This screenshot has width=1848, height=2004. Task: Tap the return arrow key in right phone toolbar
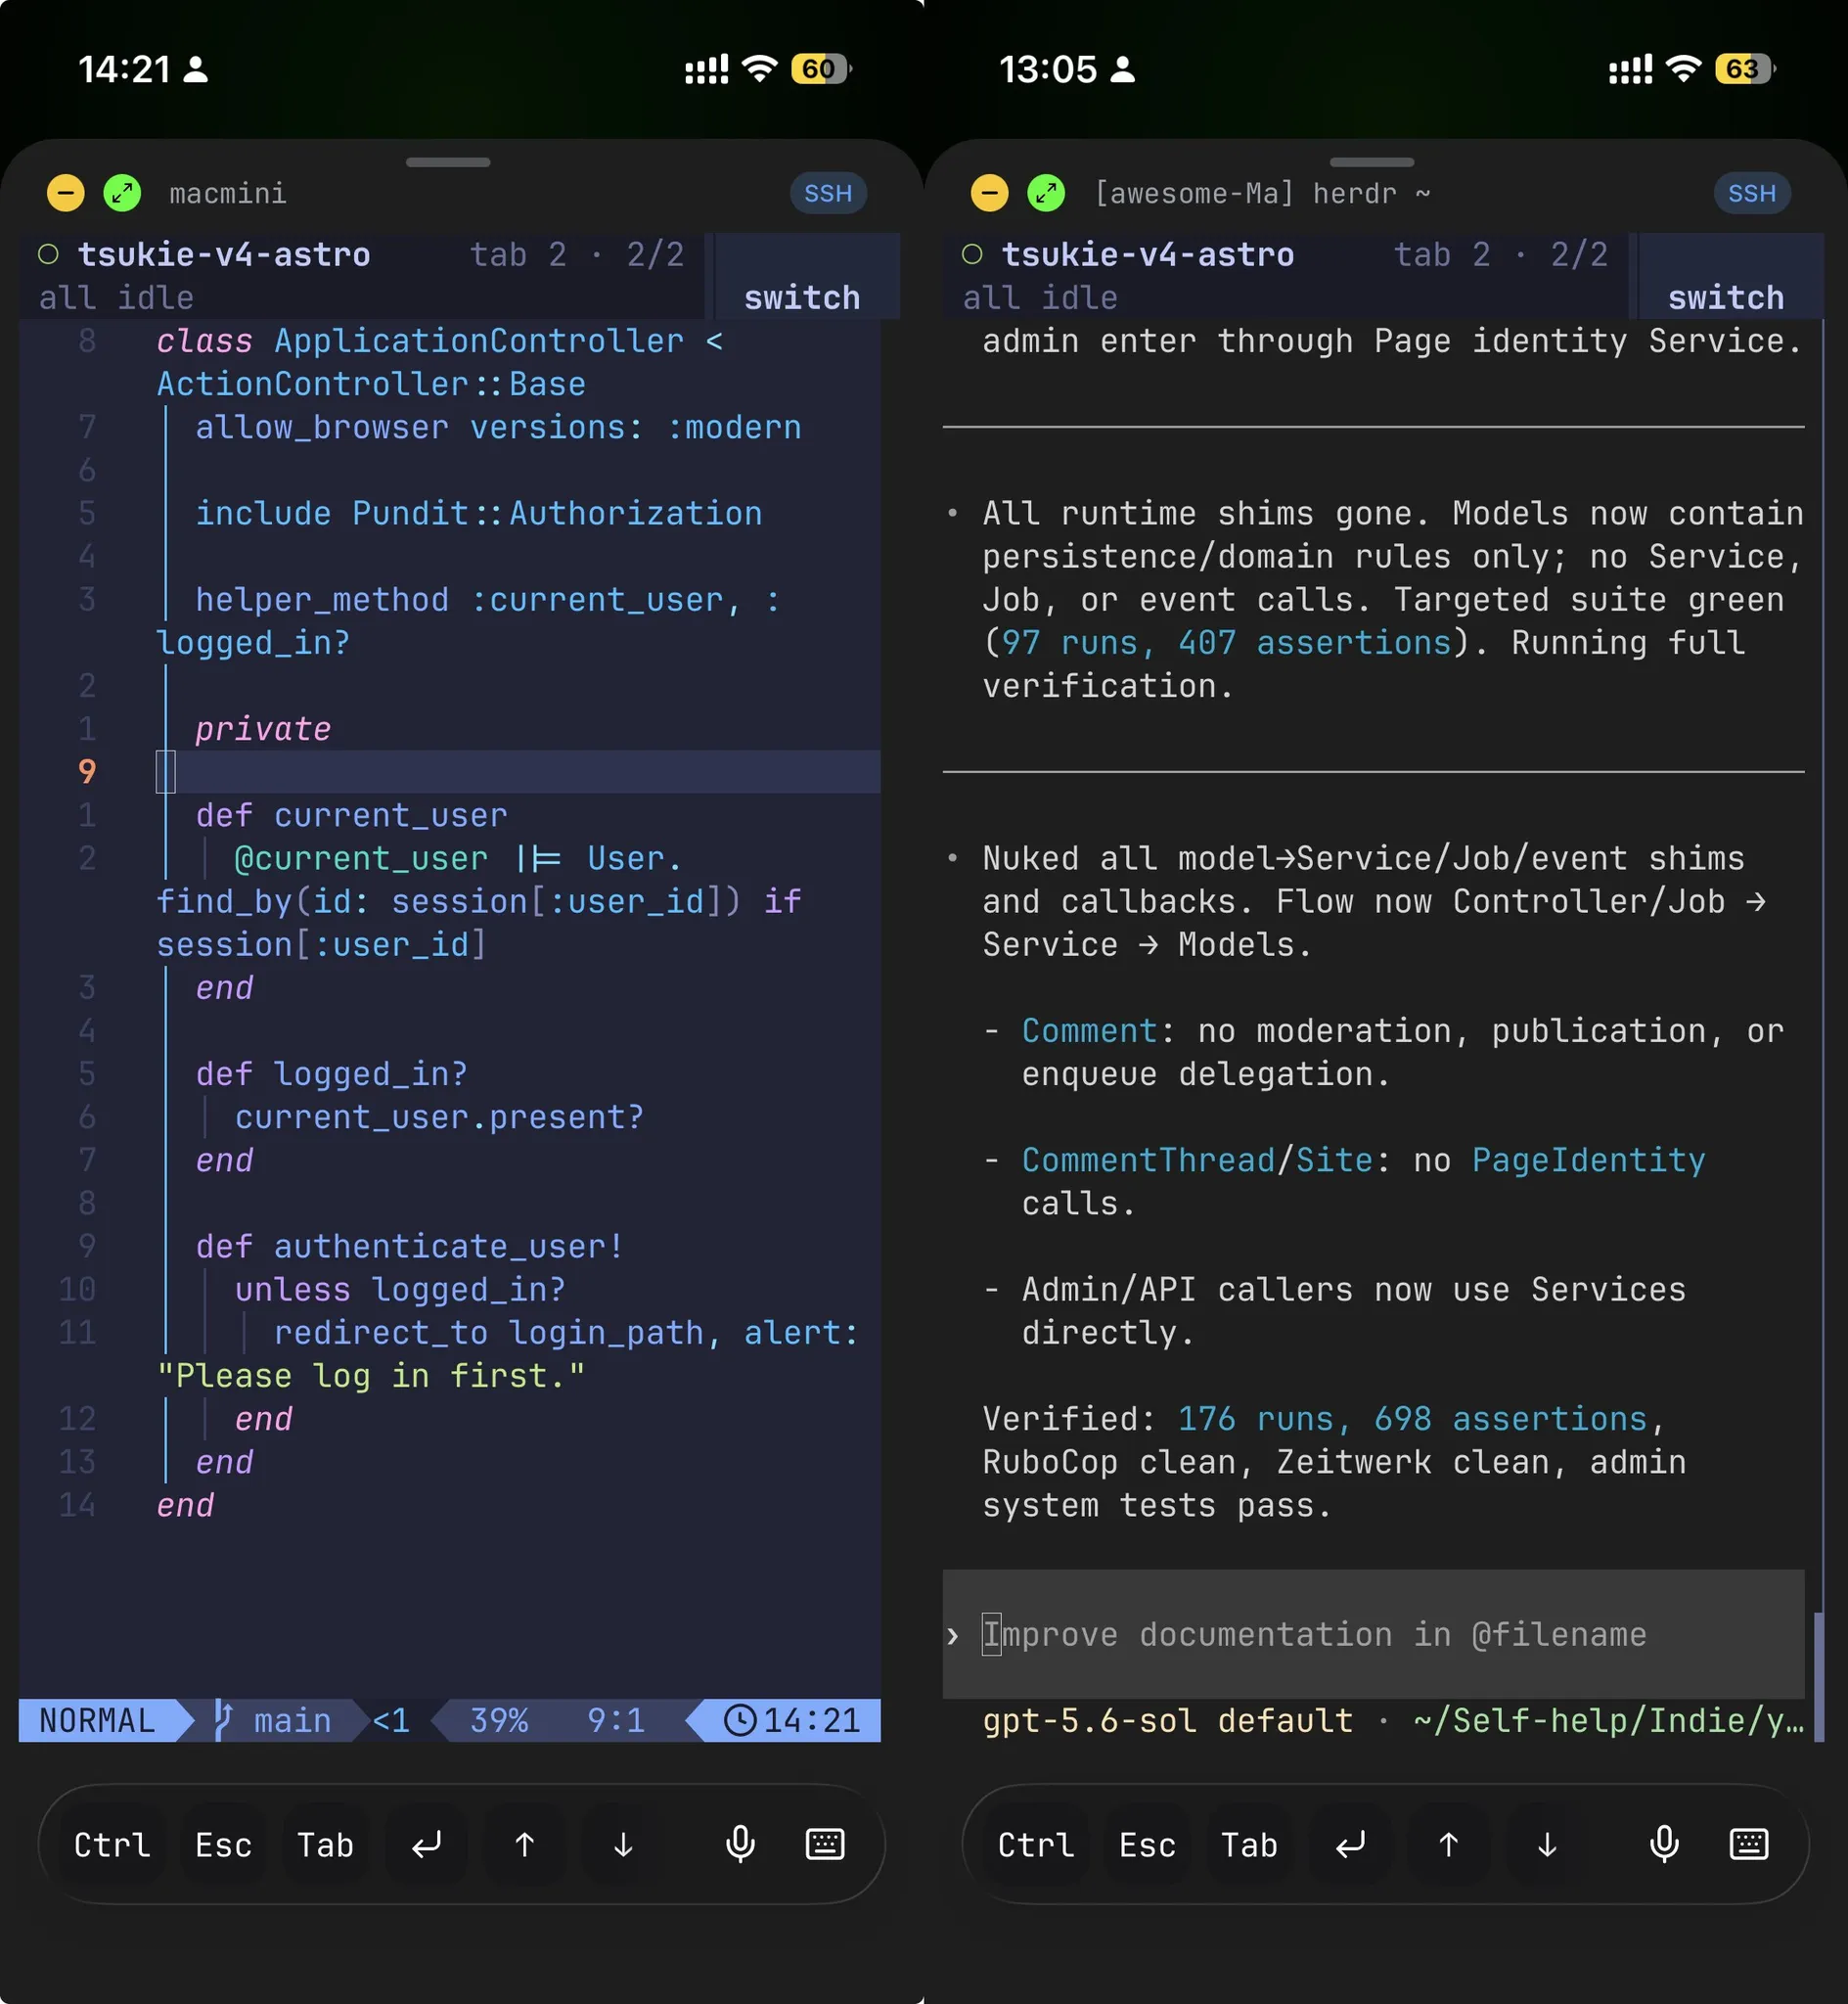coord(1350,1845)
